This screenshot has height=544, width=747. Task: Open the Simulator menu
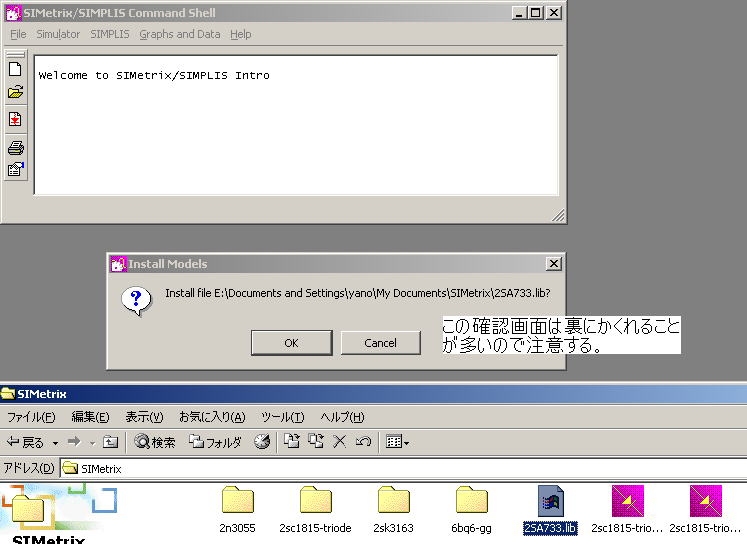[58, 34]
